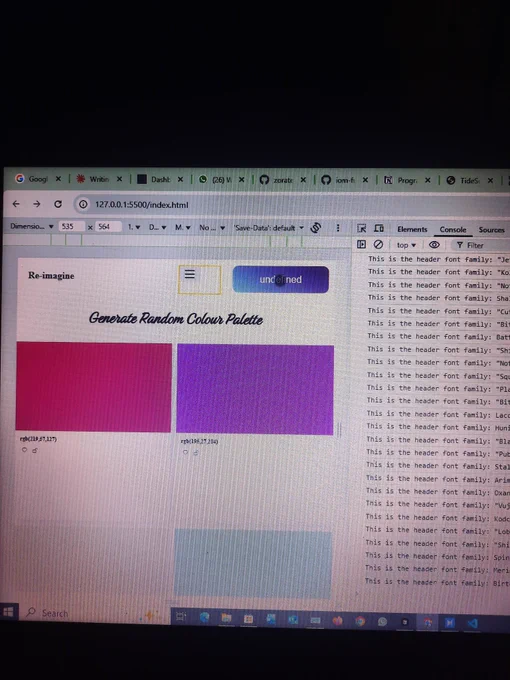The height and width of the screenshot is (680, 510).
Task: Rotate the device viewport with the rotate icon
Action: pos(316,227)
